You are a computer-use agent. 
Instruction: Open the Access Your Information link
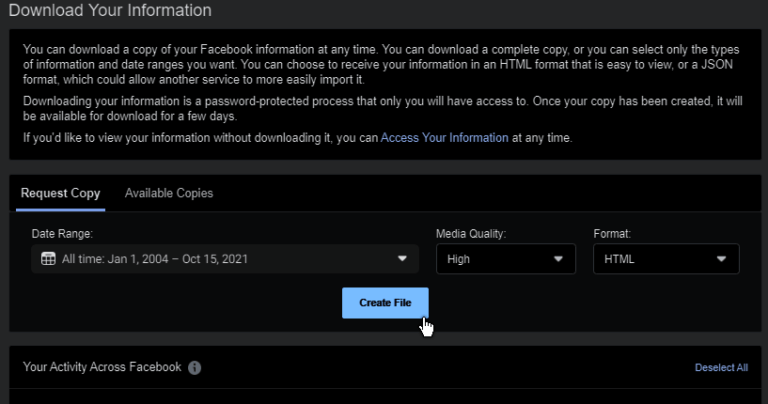(444, 138)
